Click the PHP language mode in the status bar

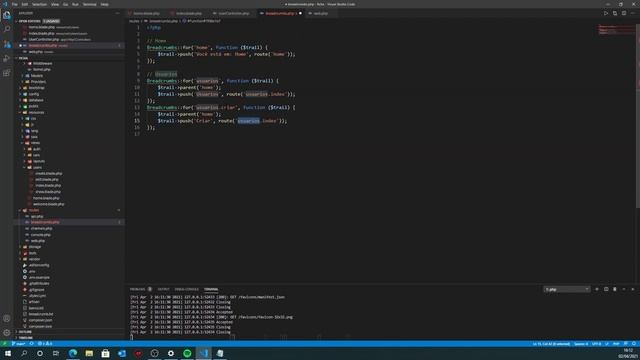616,344
